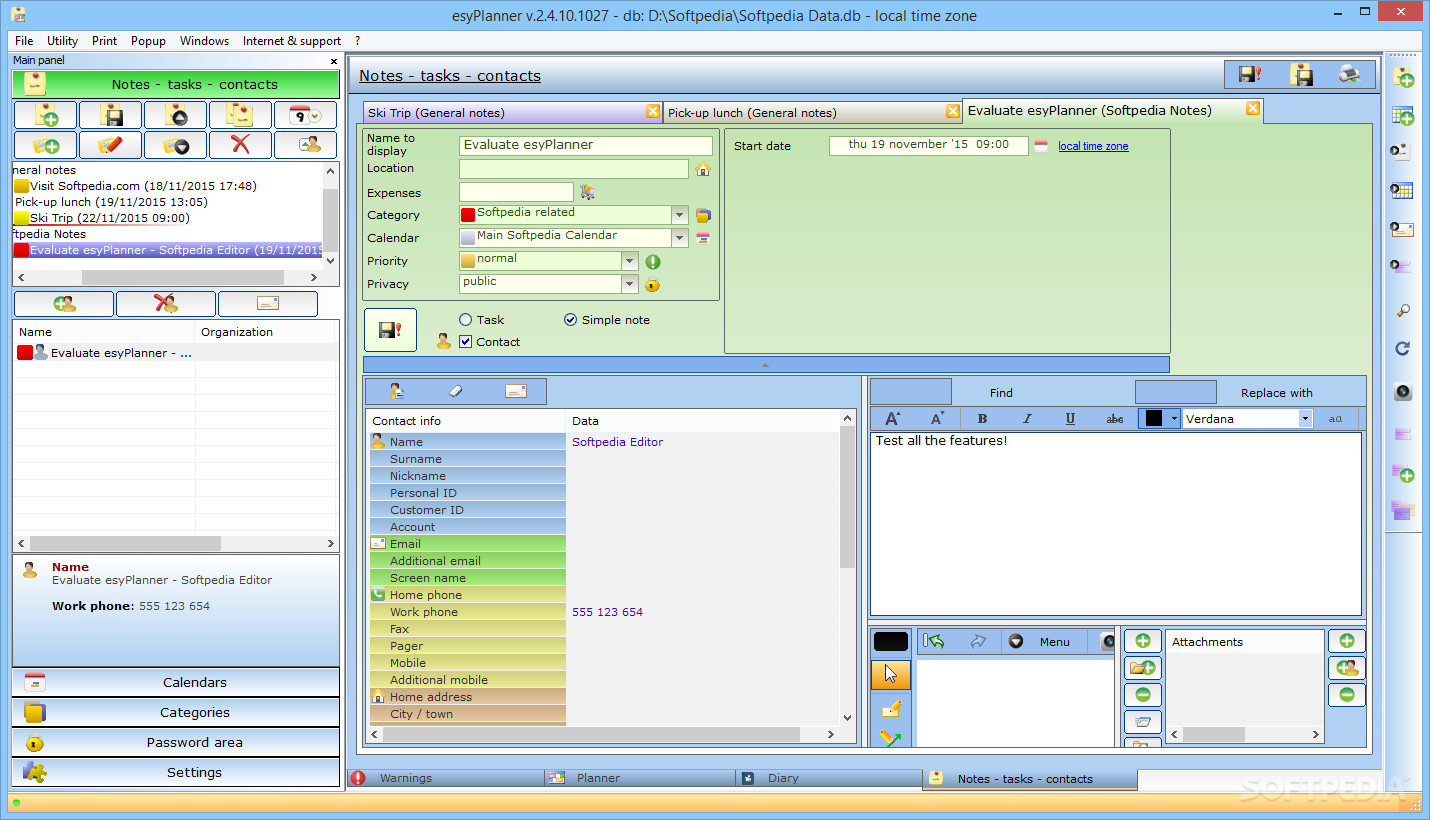Click the refresh icon in right sidebar
This screenshot has height=820, width=1430.
[1403, 349]
